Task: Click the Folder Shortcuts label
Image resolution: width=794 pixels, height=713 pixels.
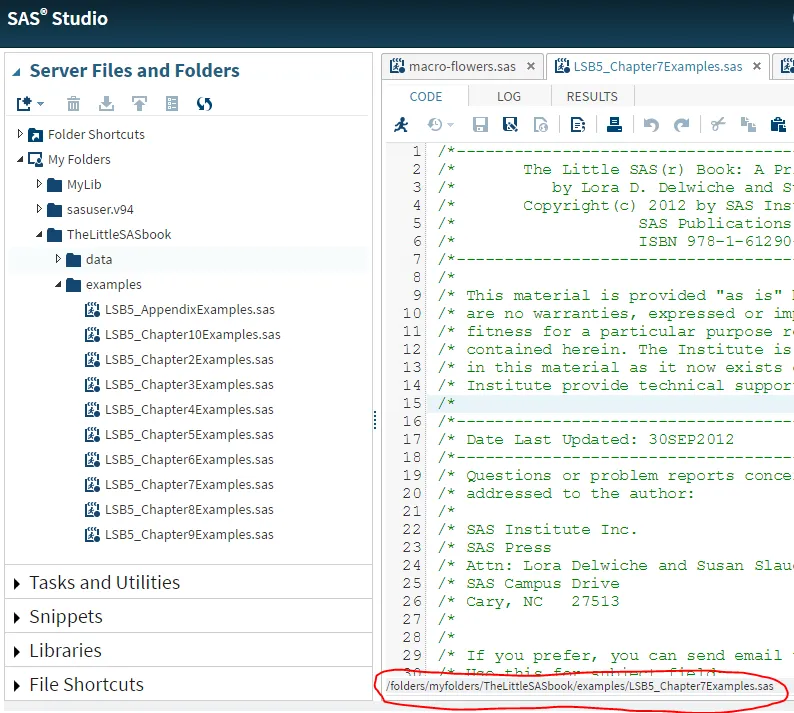Action: click(96, 134)
